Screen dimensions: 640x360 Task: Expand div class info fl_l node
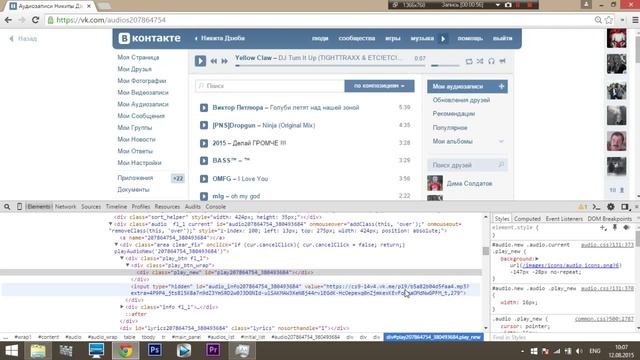pyautogui.click(x=122, y=307)
